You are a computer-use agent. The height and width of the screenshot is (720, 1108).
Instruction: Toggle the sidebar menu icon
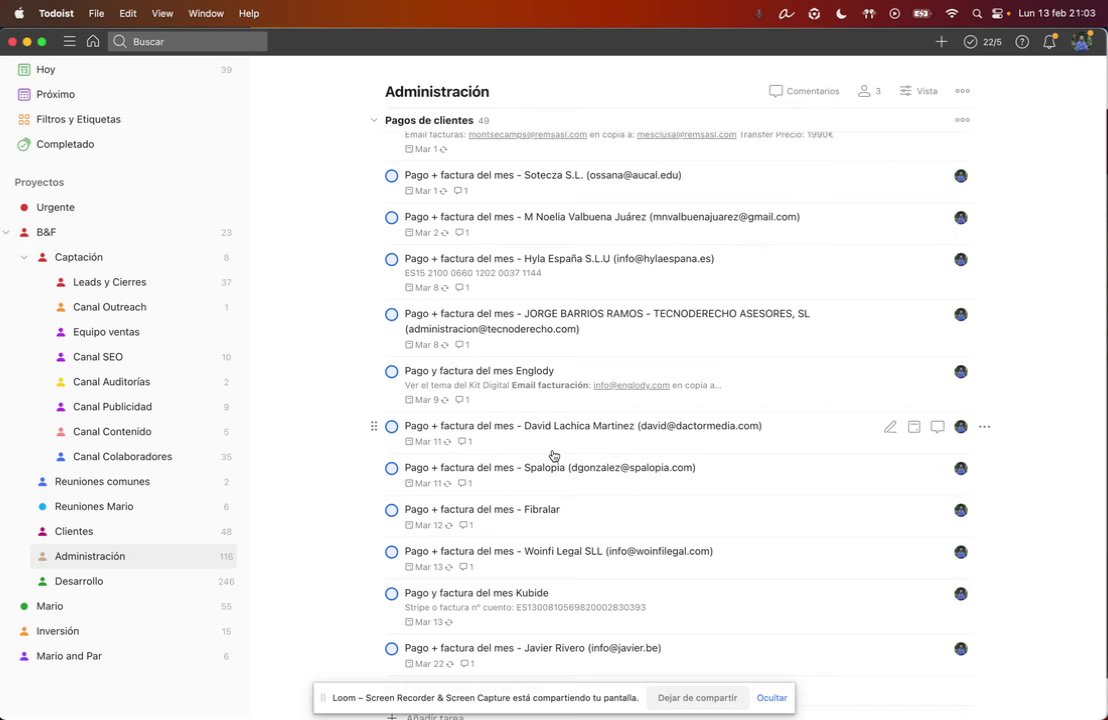(x=69, y=42)
